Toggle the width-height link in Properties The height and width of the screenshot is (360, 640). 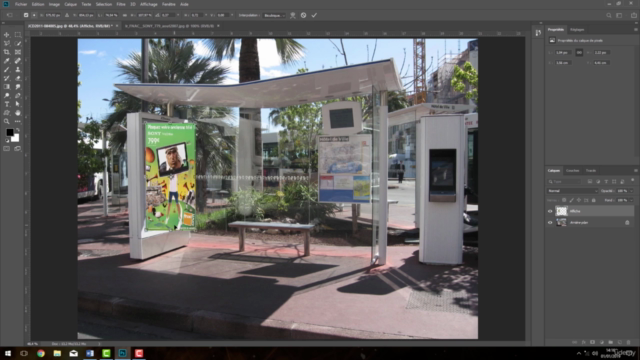pyautogui.click(x=579, y=52)
